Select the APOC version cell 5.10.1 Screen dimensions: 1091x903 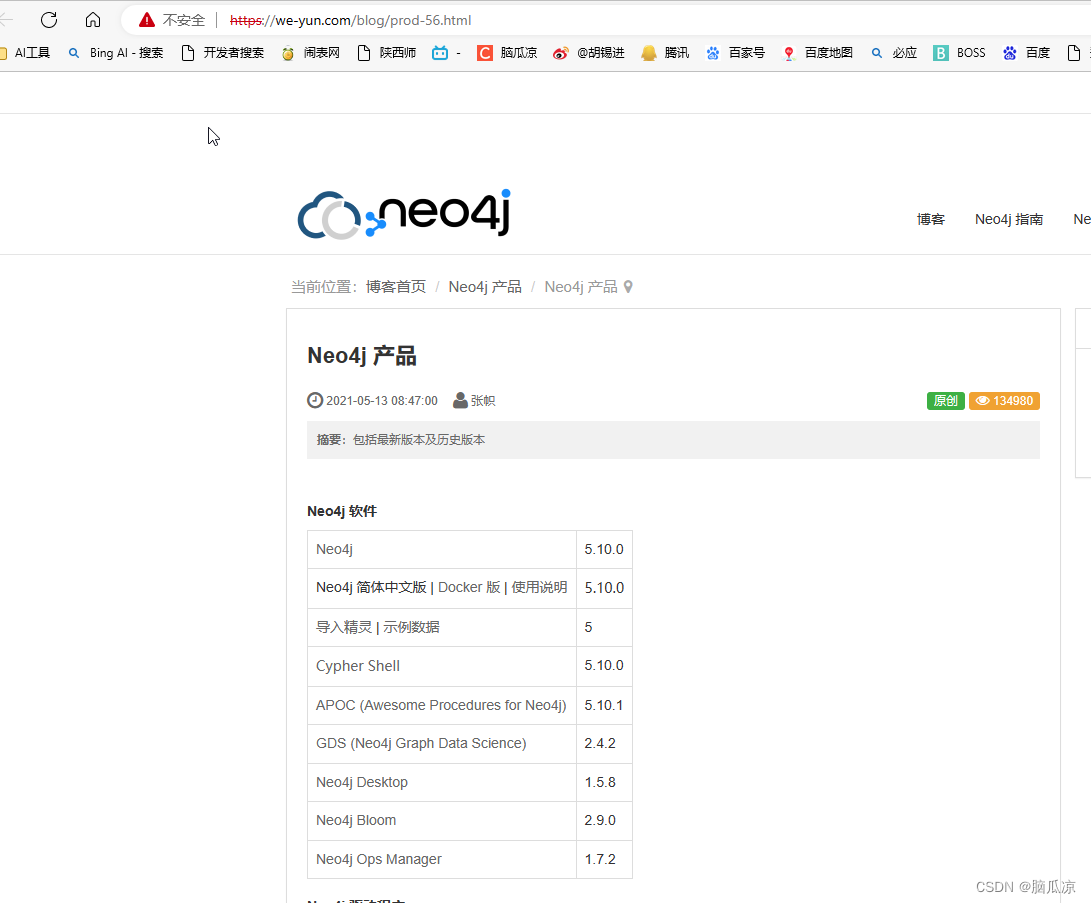pyautogui.click(x=604, y=705)
